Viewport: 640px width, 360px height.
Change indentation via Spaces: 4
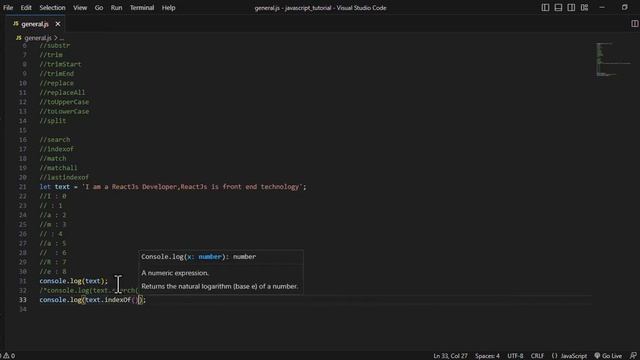[487, 356]
